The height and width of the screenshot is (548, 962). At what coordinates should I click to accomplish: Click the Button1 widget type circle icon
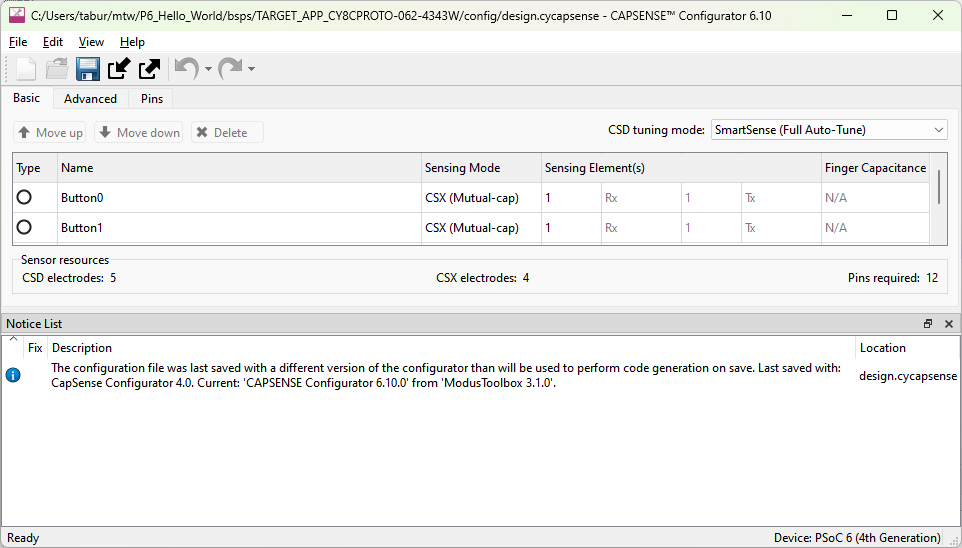pos(24,227)
